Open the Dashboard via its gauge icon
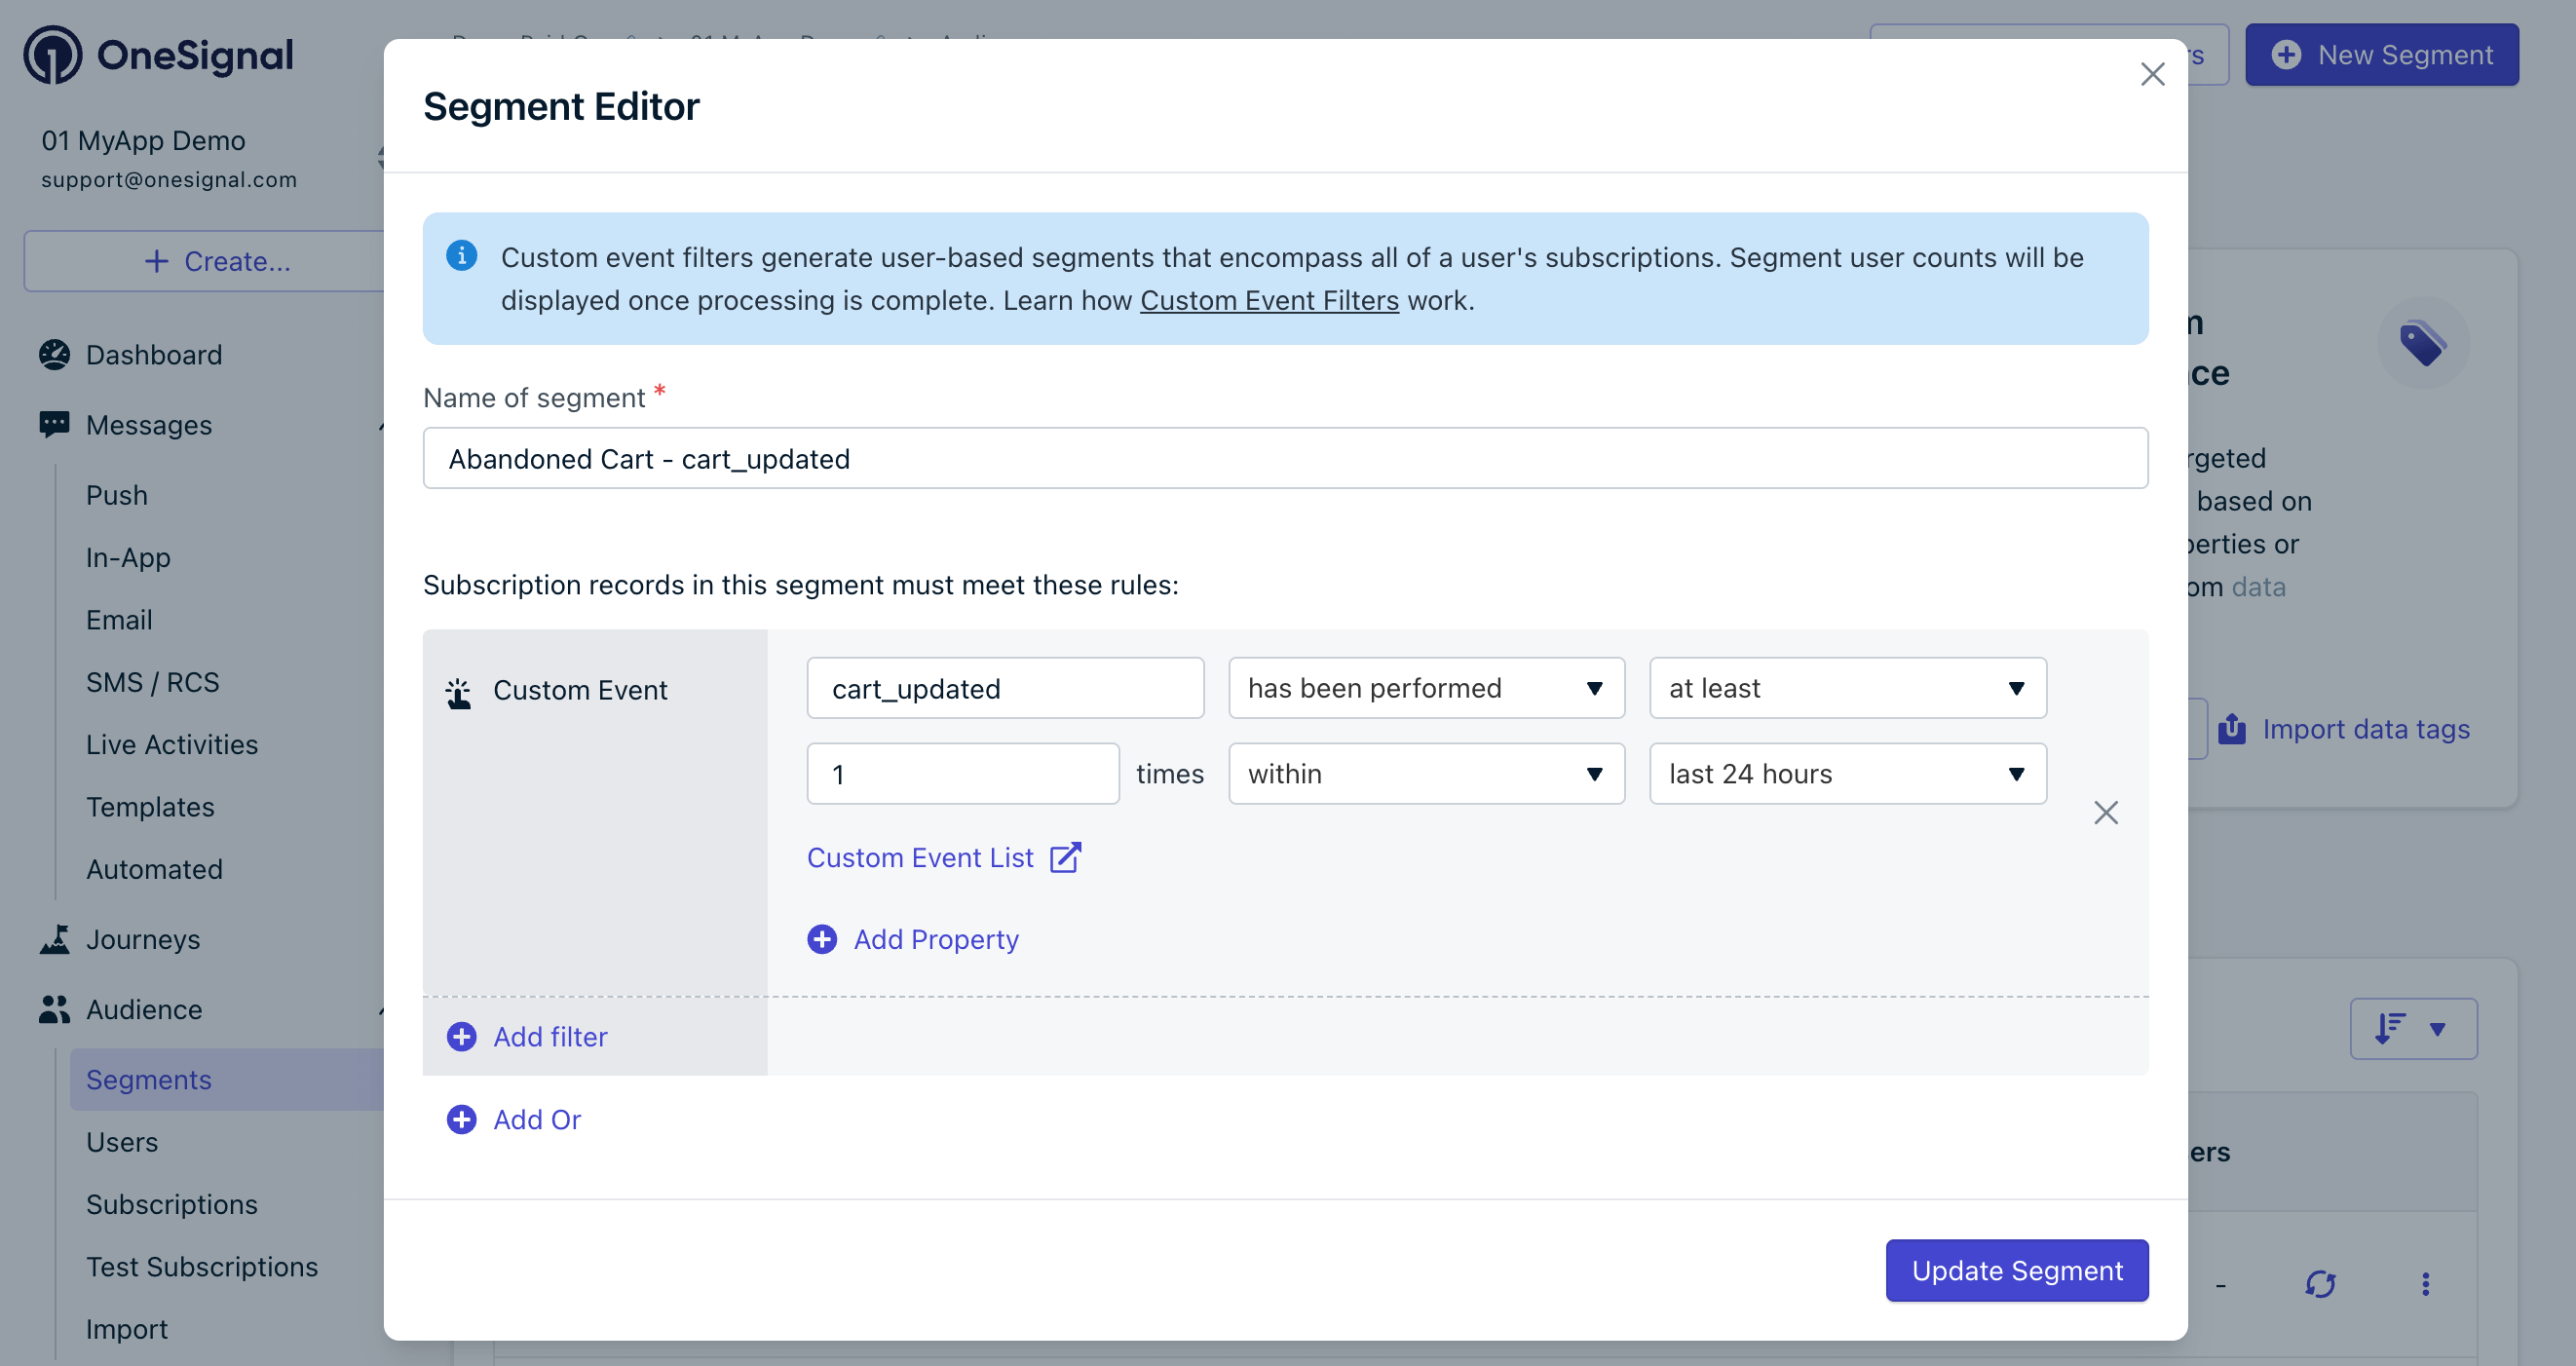This screenshot has width=2576, height=1366. 54,355
